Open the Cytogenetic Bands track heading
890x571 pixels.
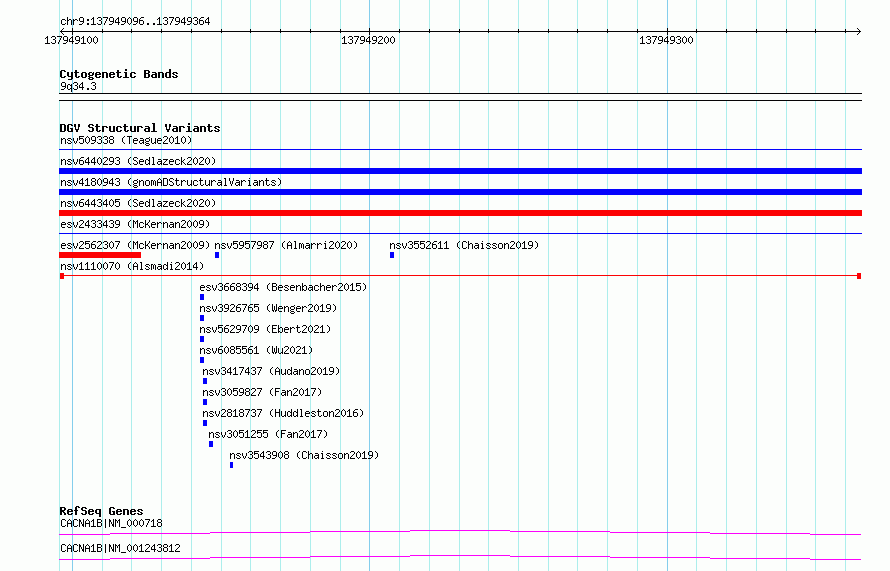click(119, 74)
